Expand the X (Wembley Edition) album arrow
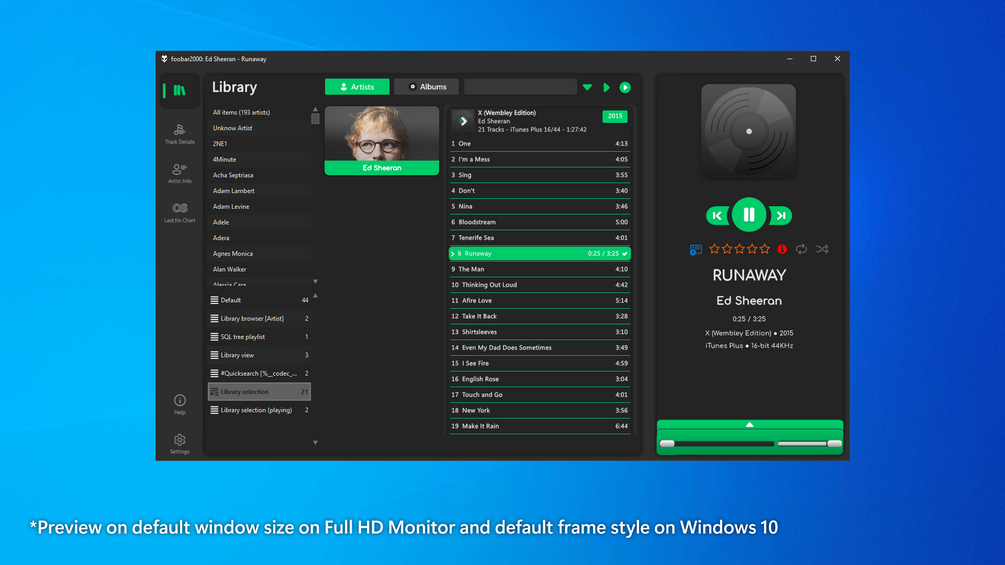This screenshot has height=565, width=1005. (x=463, y=120)
